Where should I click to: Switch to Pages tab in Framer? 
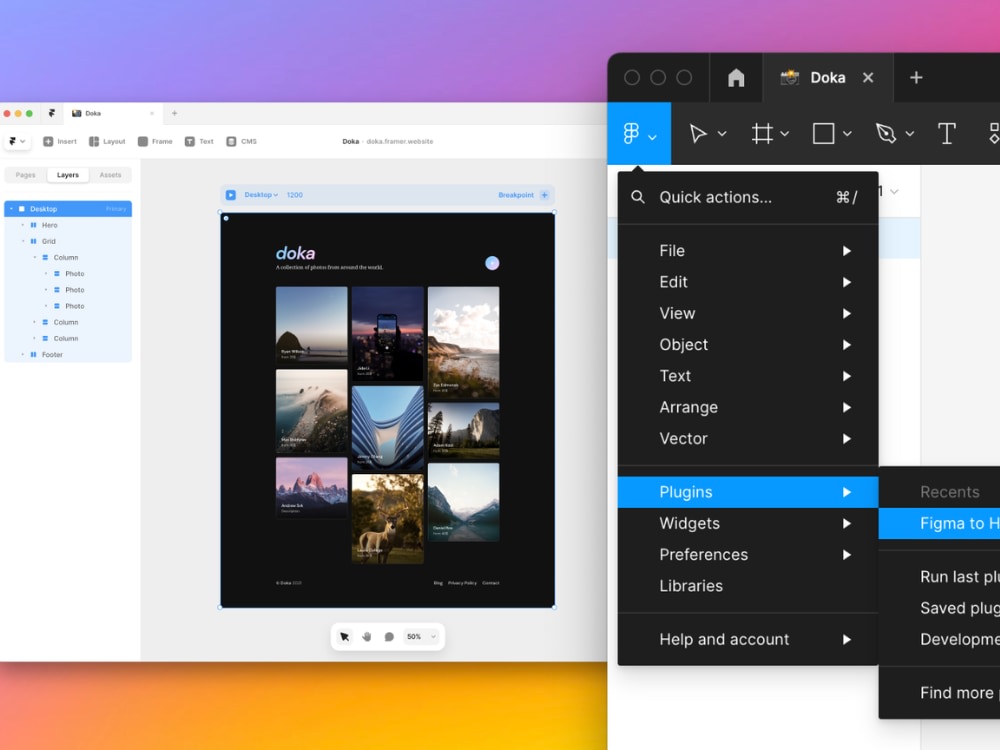click(26, 175)
